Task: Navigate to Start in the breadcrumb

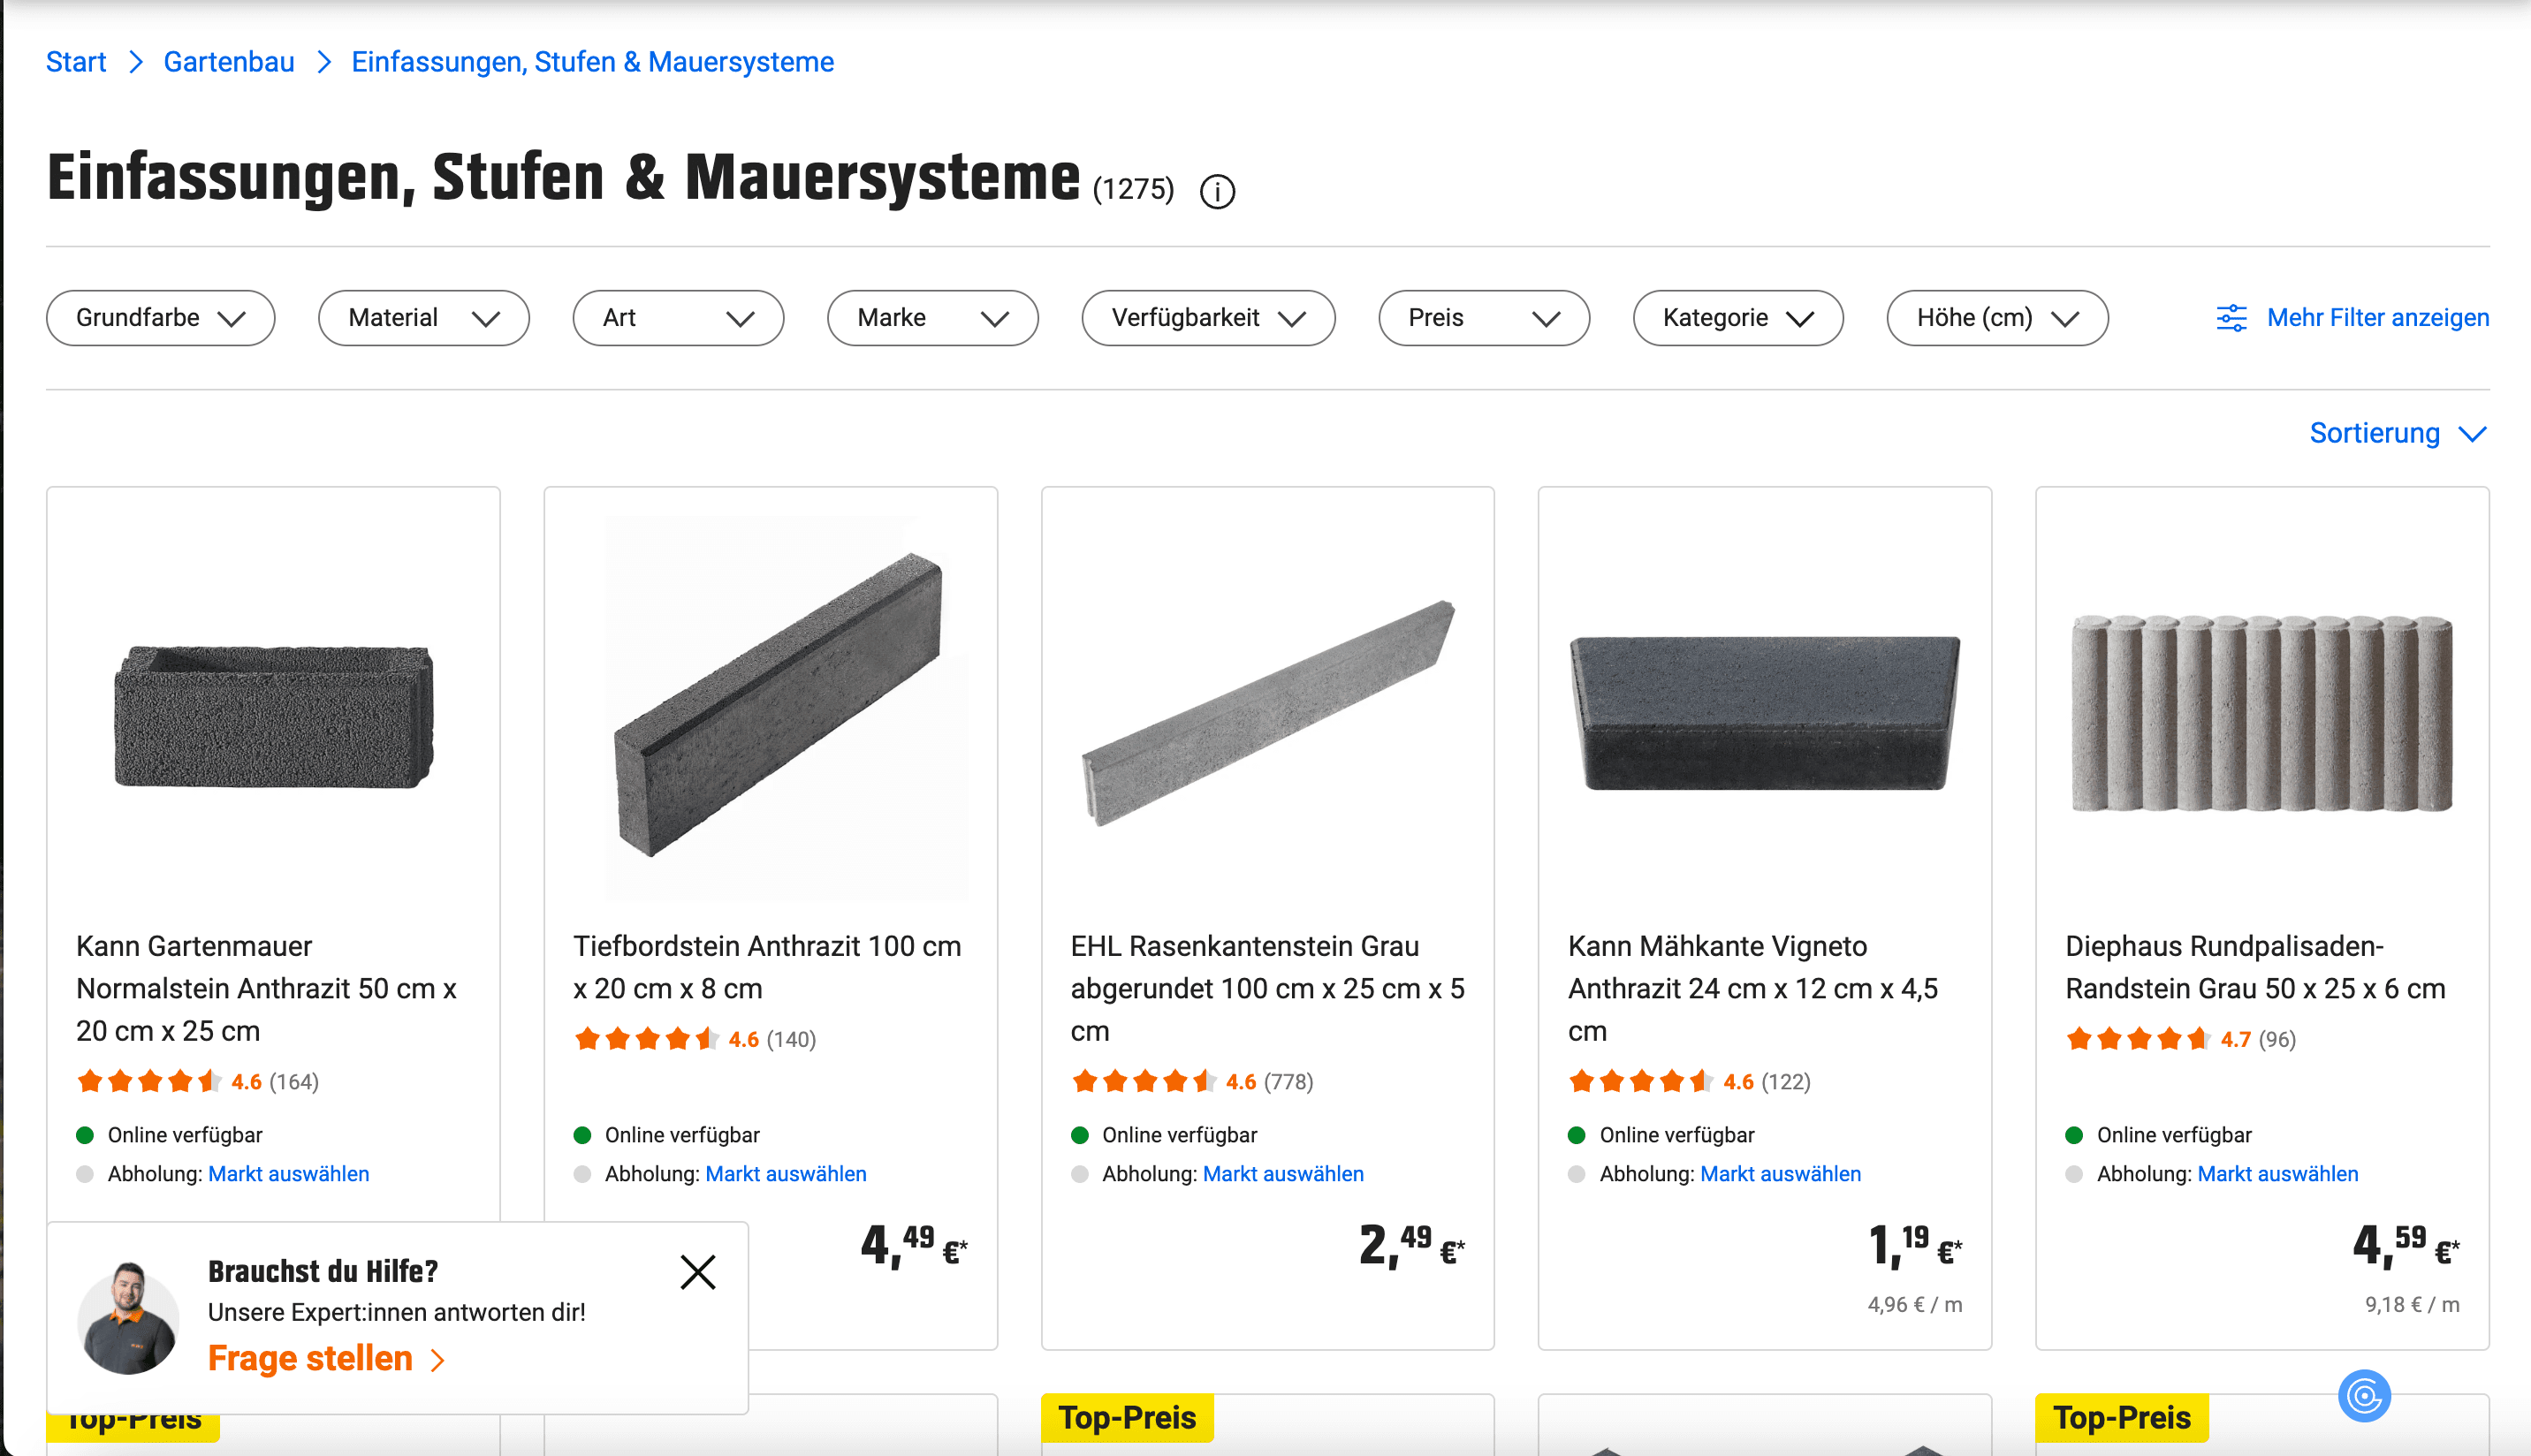Action: tap(76, 62)
